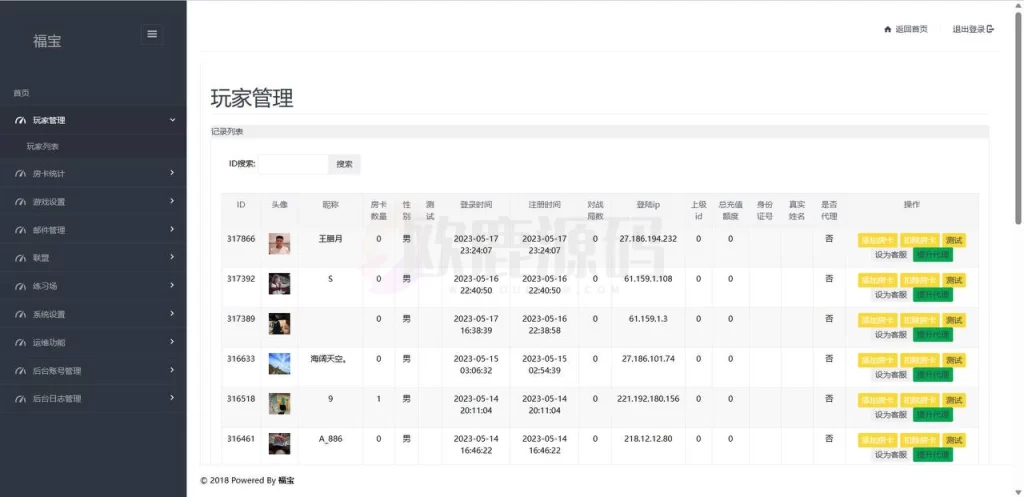Image resolution: width=1024 pixels, height=497 pixels.
Task: Click 测试 button for player 316633
Action: [x=953, y=361]
